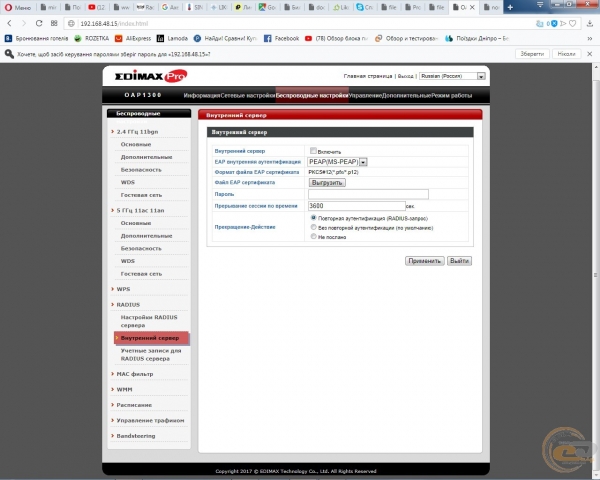Click the Пароль input field

pos(368,194)
